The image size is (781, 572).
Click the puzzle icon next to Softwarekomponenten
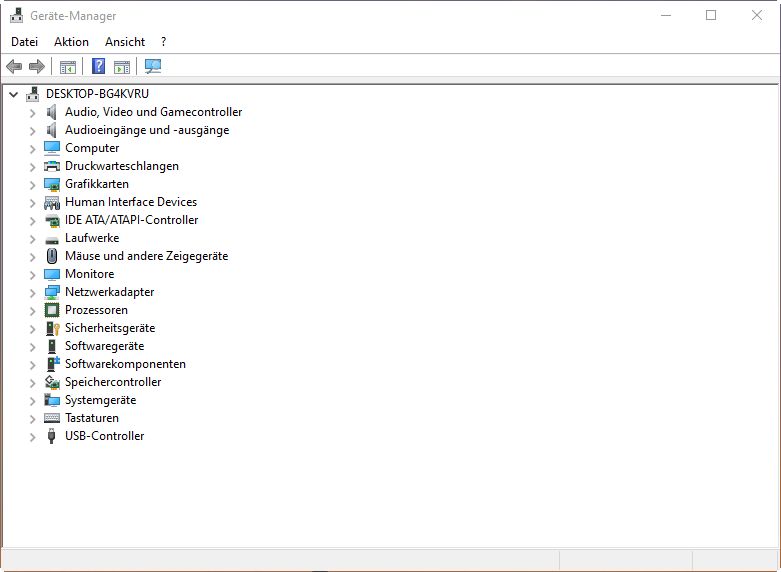click(52, 364)
